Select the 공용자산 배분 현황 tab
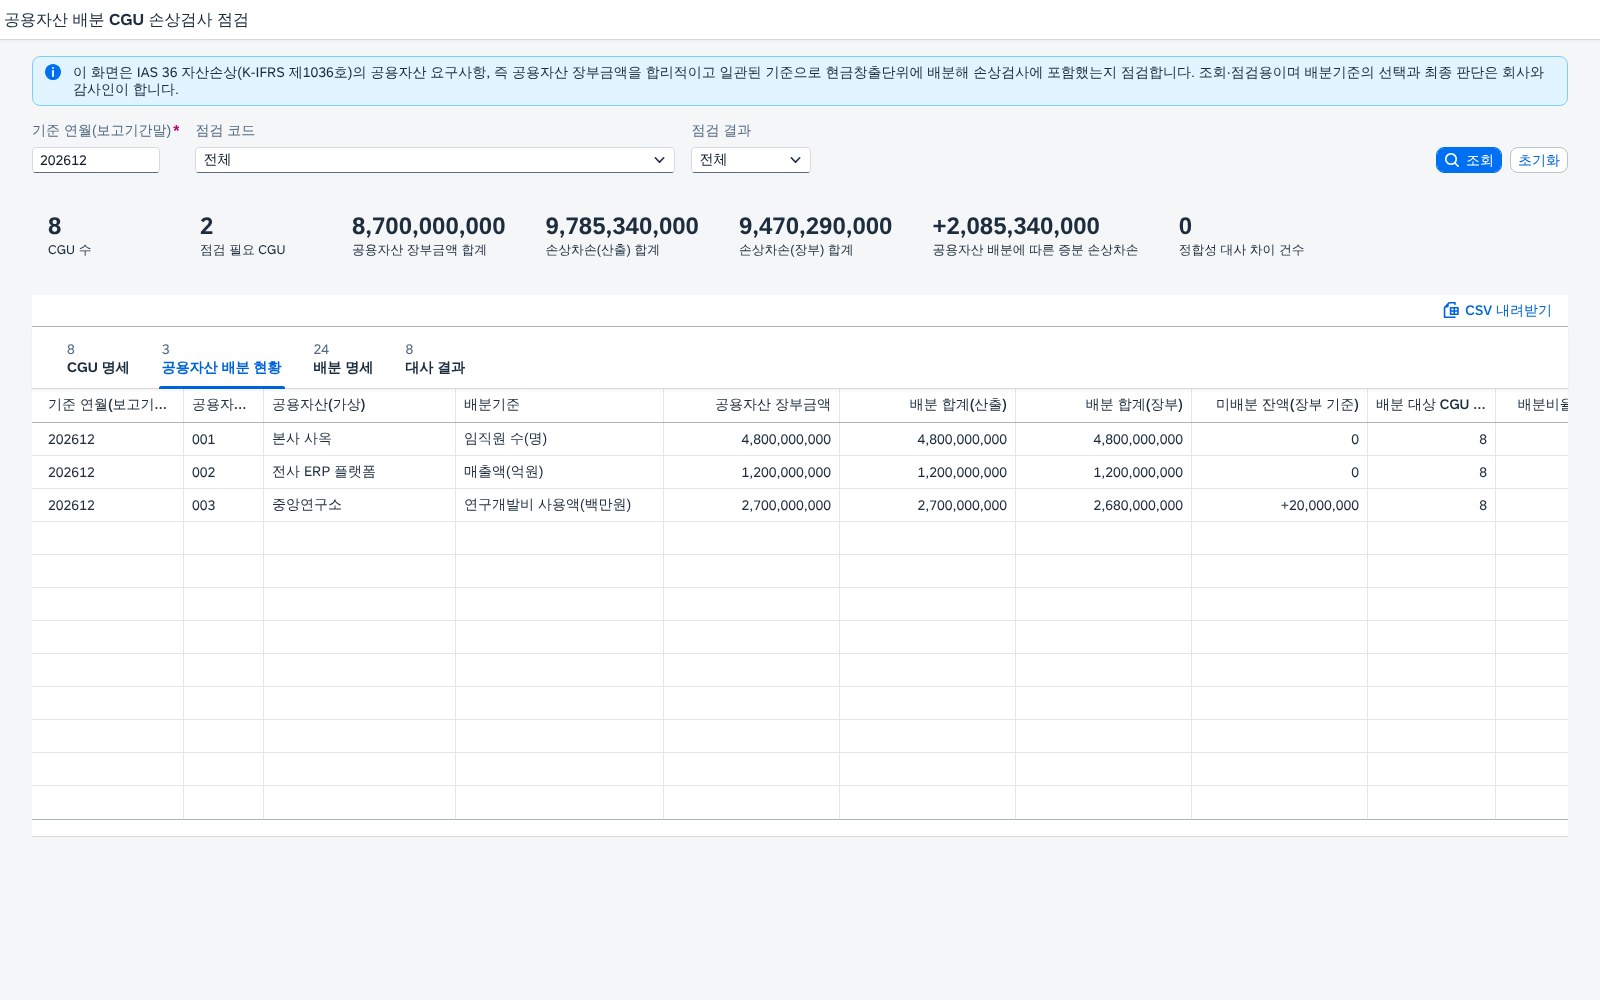1600x1000 pixels. pos(222,359)
